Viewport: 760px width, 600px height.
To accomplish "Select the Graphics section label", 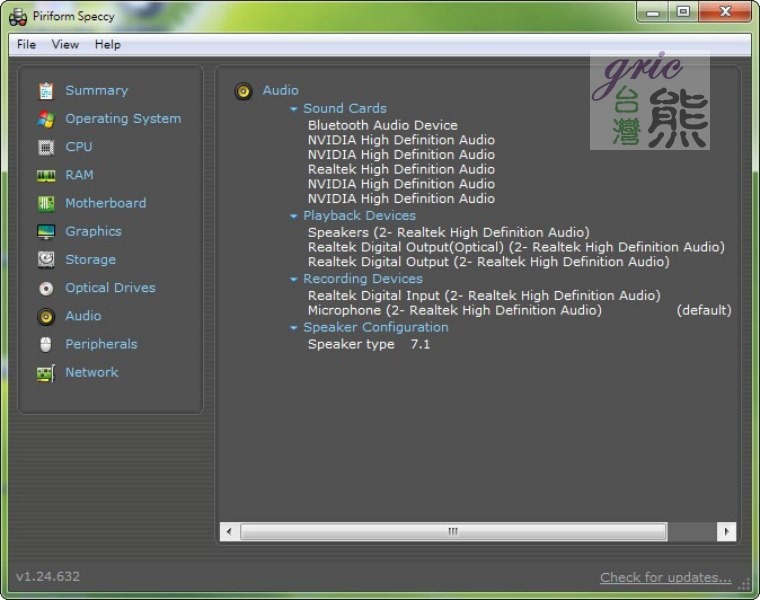I will pos(94,231).
